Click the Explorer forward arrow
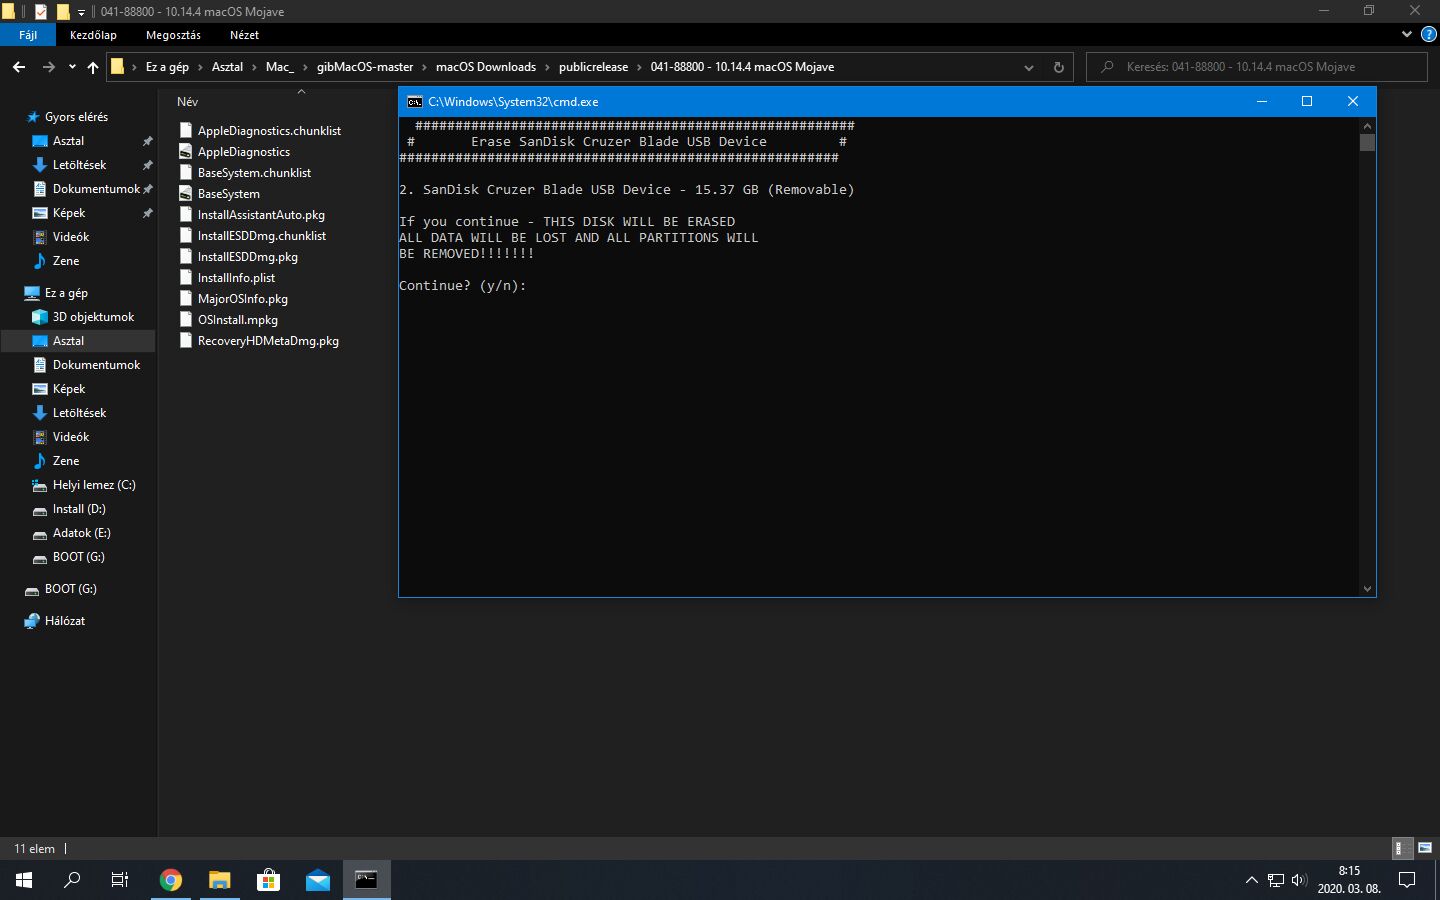Viewport: 1440px width, 900px height. [x=48, y=67]
